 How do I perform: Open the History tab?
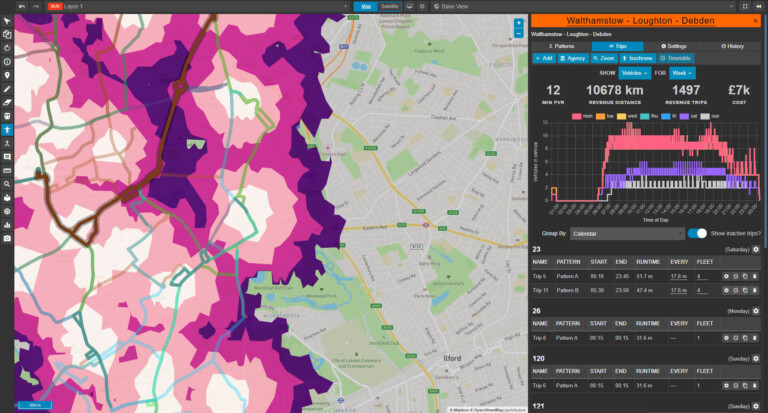coord(732,46)
